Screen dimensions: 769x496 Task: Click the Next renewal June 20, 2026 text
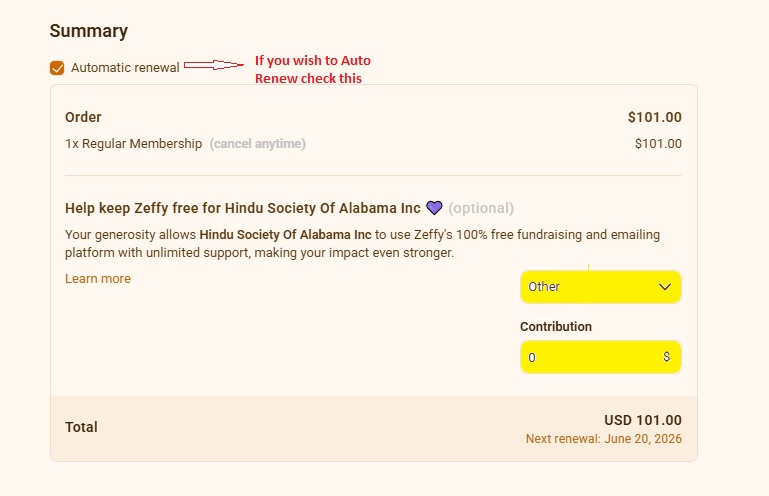(x=604, y=439)
